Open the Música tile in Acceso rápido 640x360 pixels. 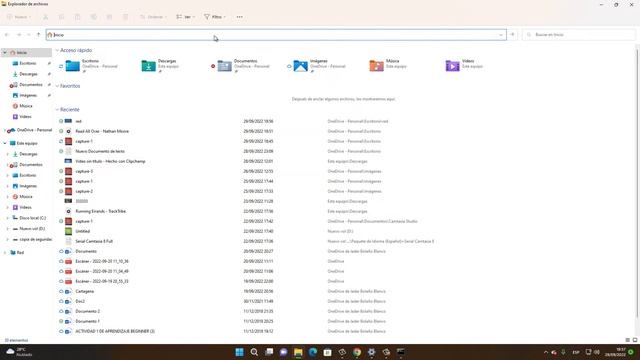click(388, 65)
